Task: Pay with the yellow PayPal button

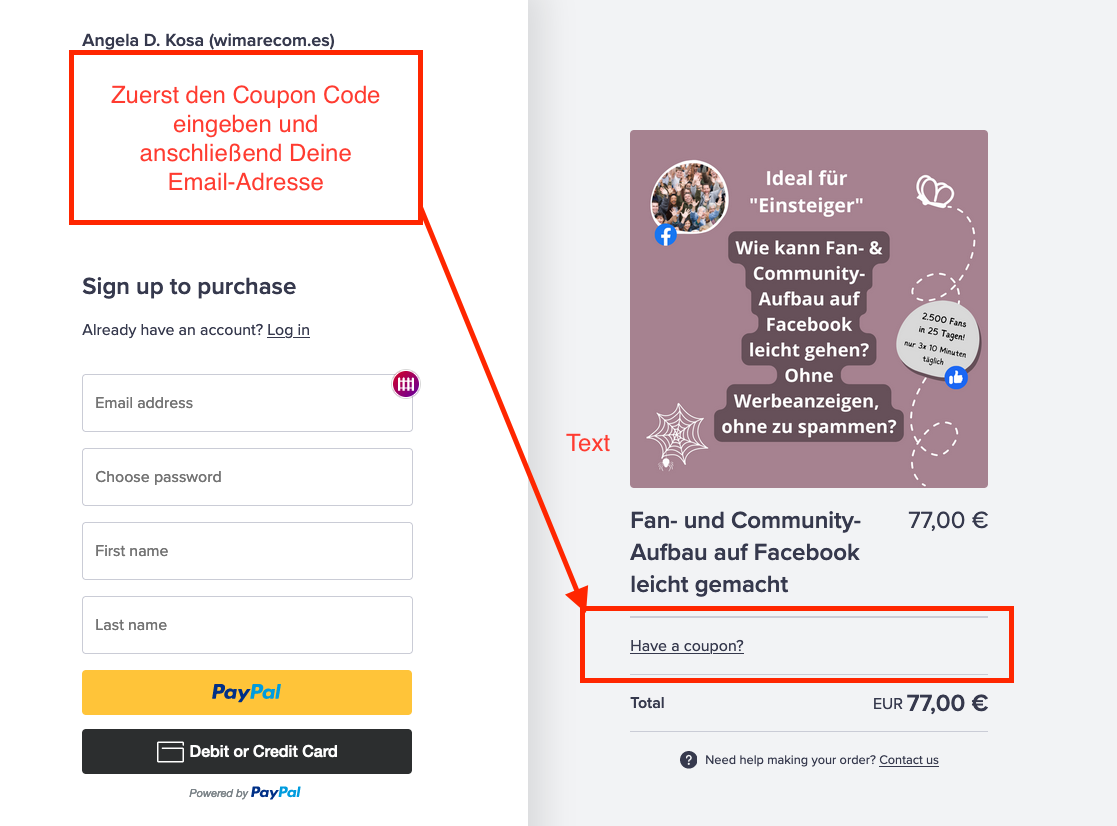Action: click(247, 692)
